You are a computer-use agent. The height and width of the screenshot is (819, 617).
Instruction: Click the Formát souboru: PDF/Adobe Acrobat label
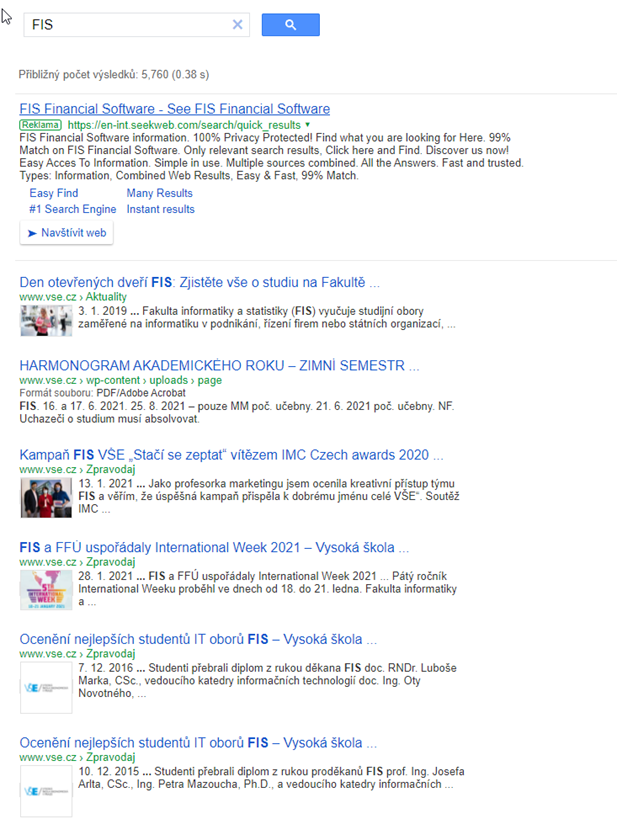102,393
